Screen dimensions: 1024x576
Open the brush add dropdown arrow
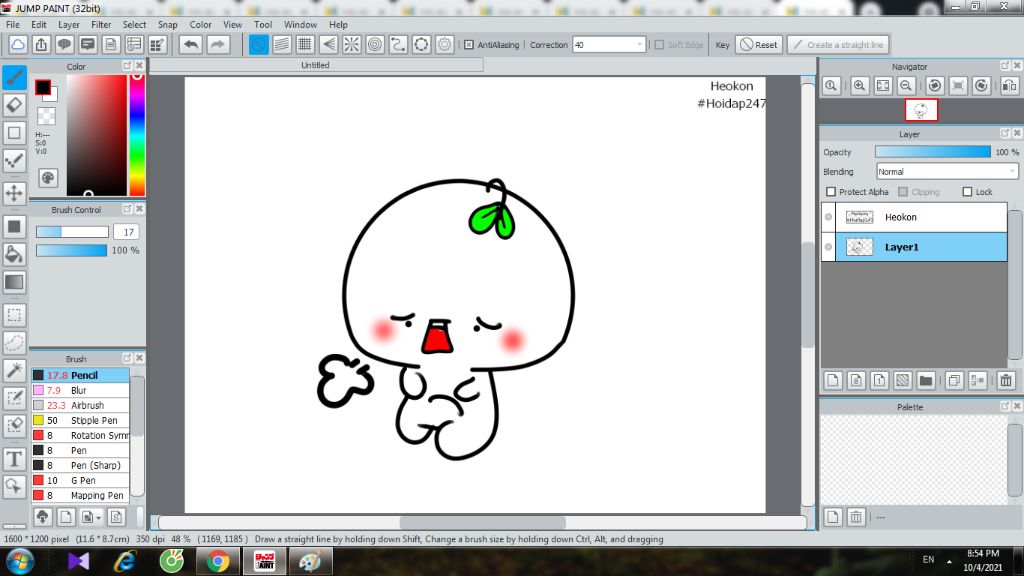tap(98, 518)
